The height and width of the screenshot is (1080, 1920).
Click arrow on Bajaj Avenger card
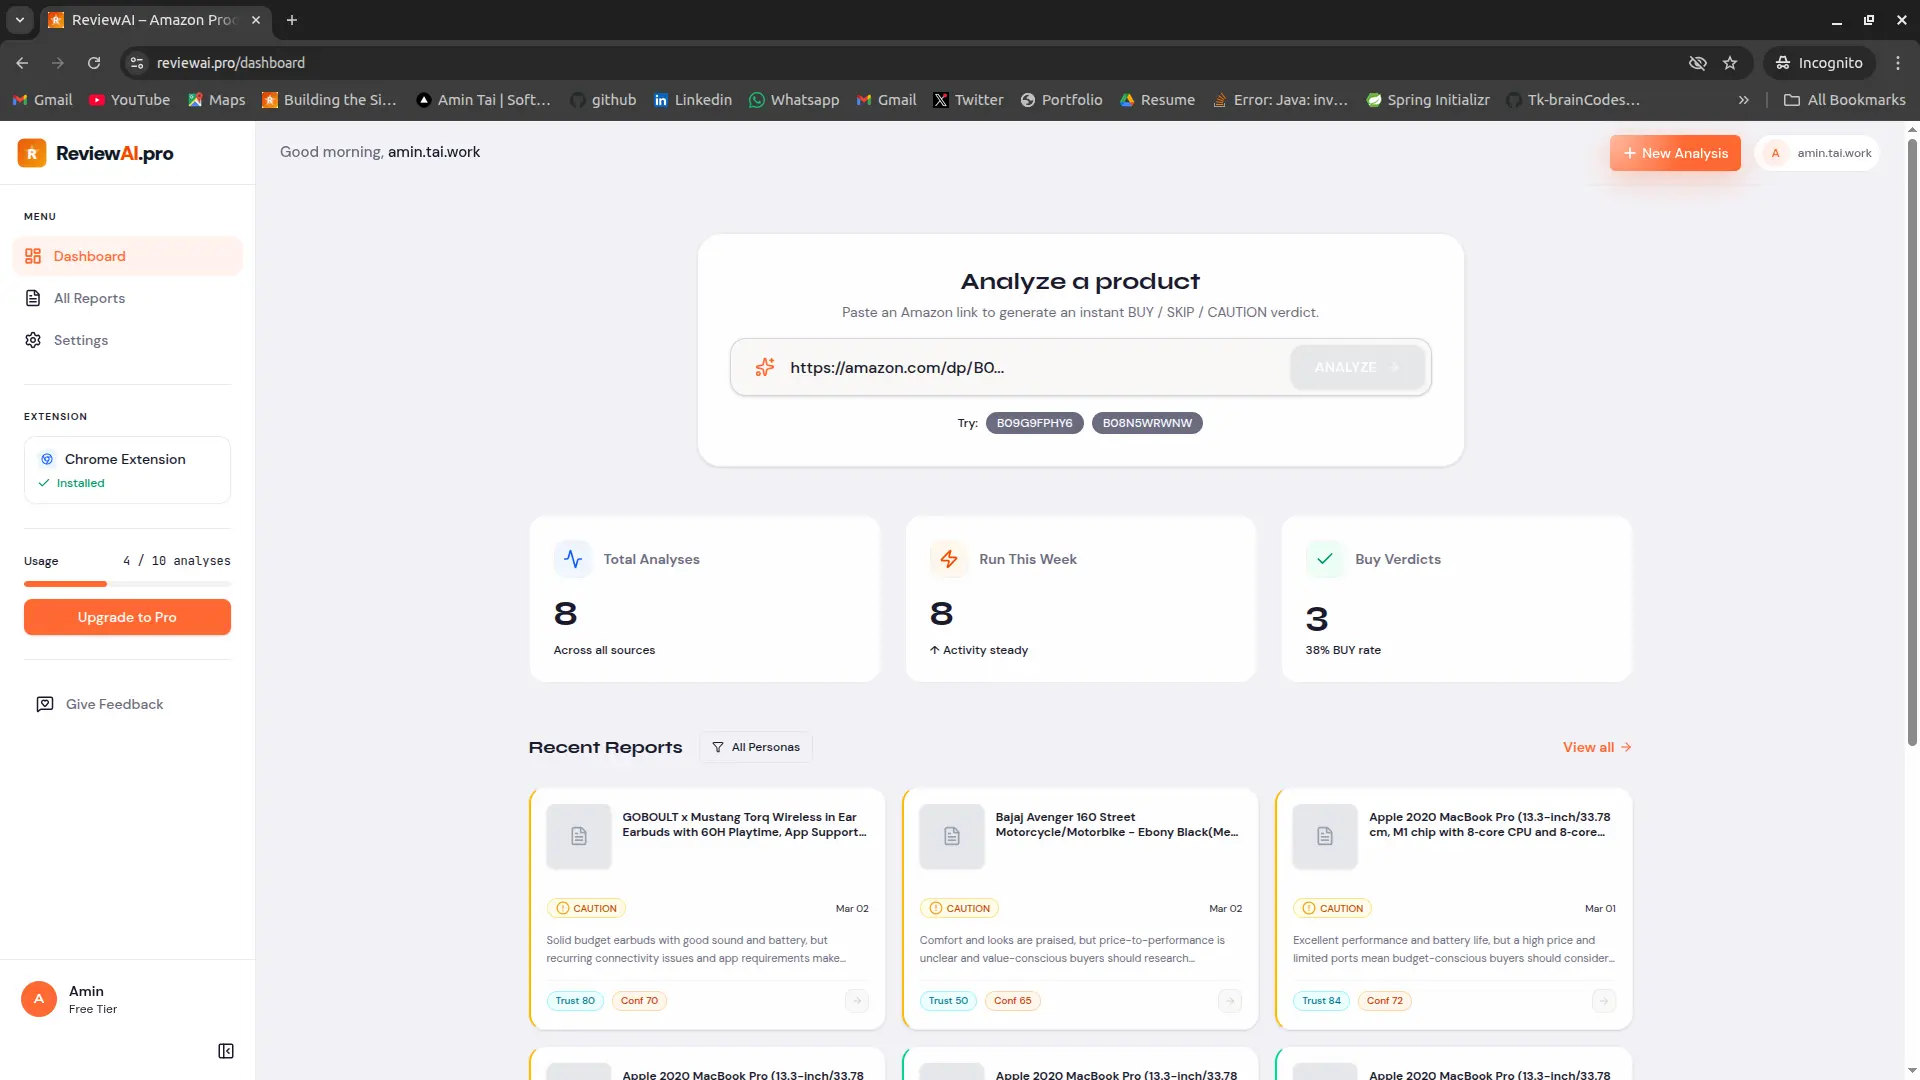click(1230, 1001)
